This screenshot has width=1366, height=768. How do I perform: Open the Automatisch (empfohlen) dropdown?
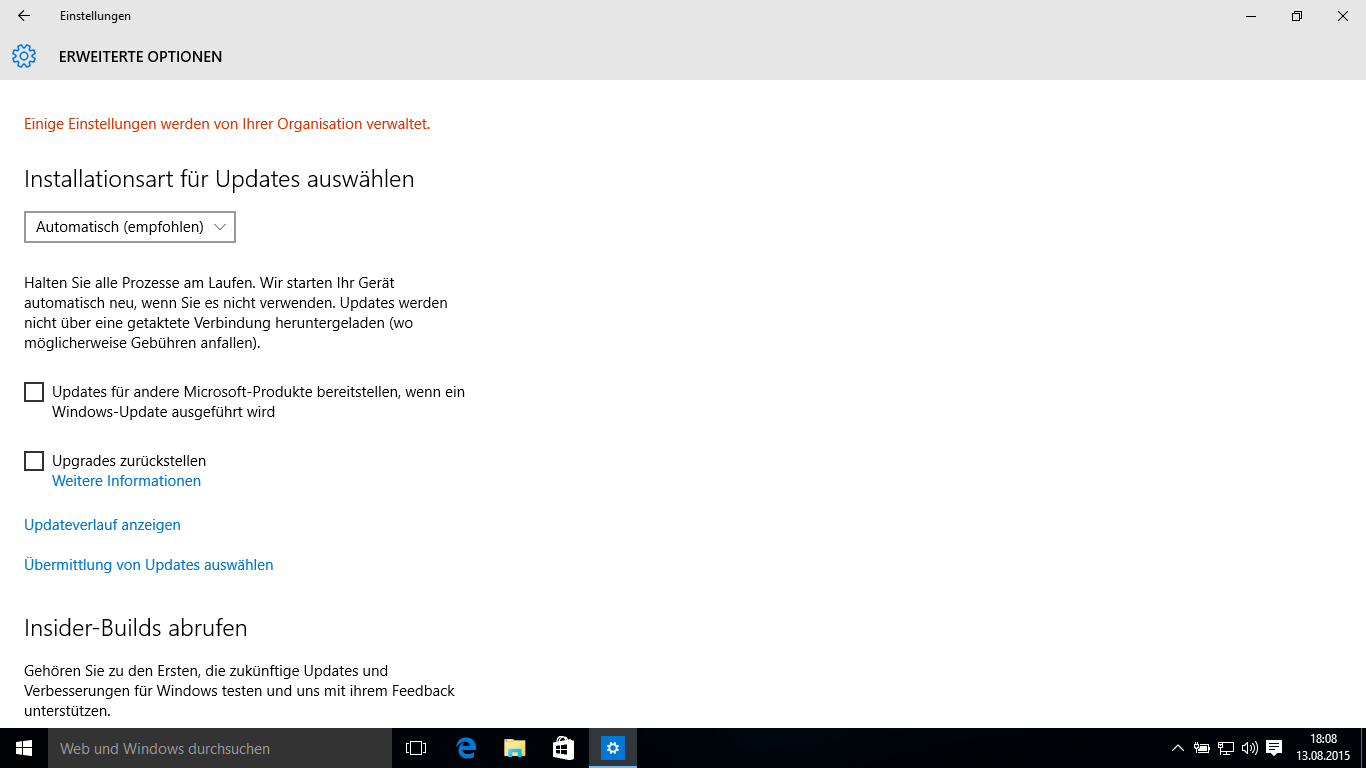pos(130,227)
